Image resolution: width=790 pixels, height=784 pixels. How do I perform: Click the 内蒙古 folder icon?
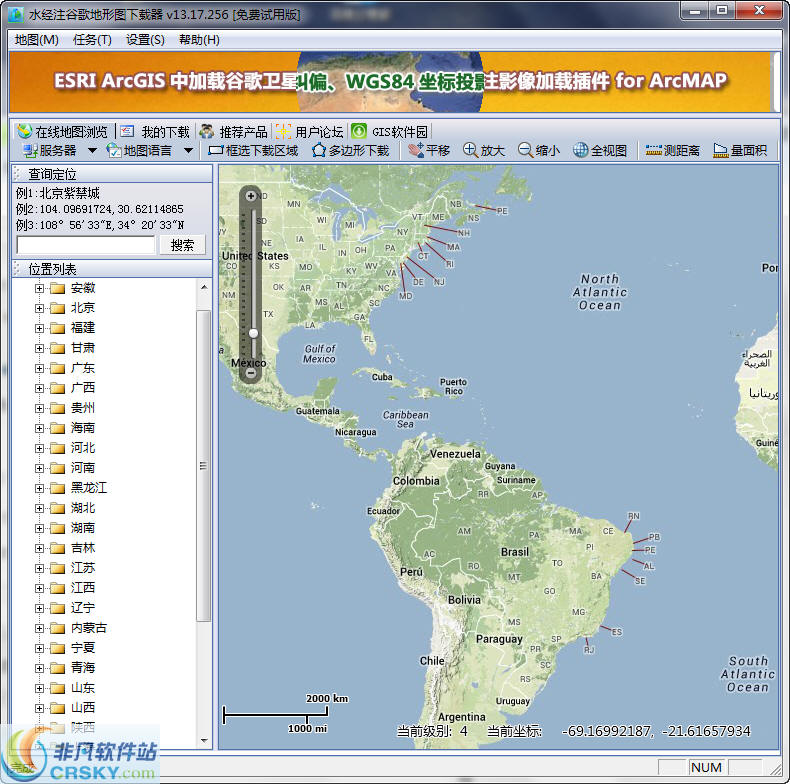point(57,628)
